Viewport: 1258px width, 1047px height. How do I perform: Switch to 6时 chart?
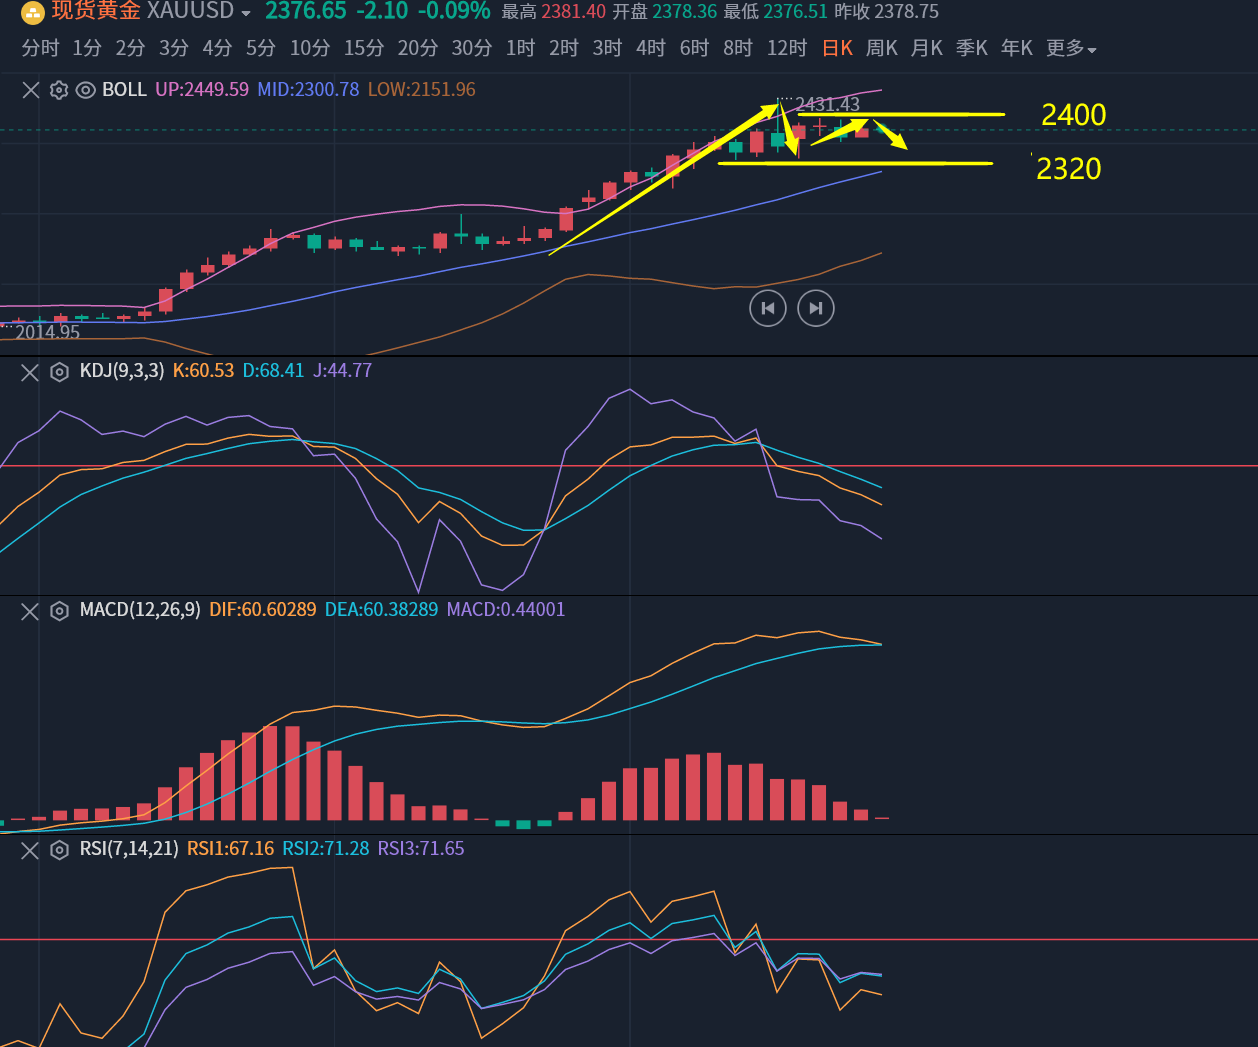[x=694, y=48]
